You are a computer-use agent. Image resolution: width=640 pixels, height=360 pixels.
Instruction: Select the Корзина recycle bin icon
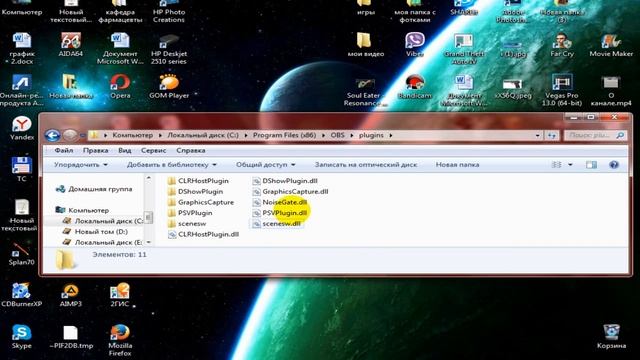pyautogui.click(x=611, y=337)
